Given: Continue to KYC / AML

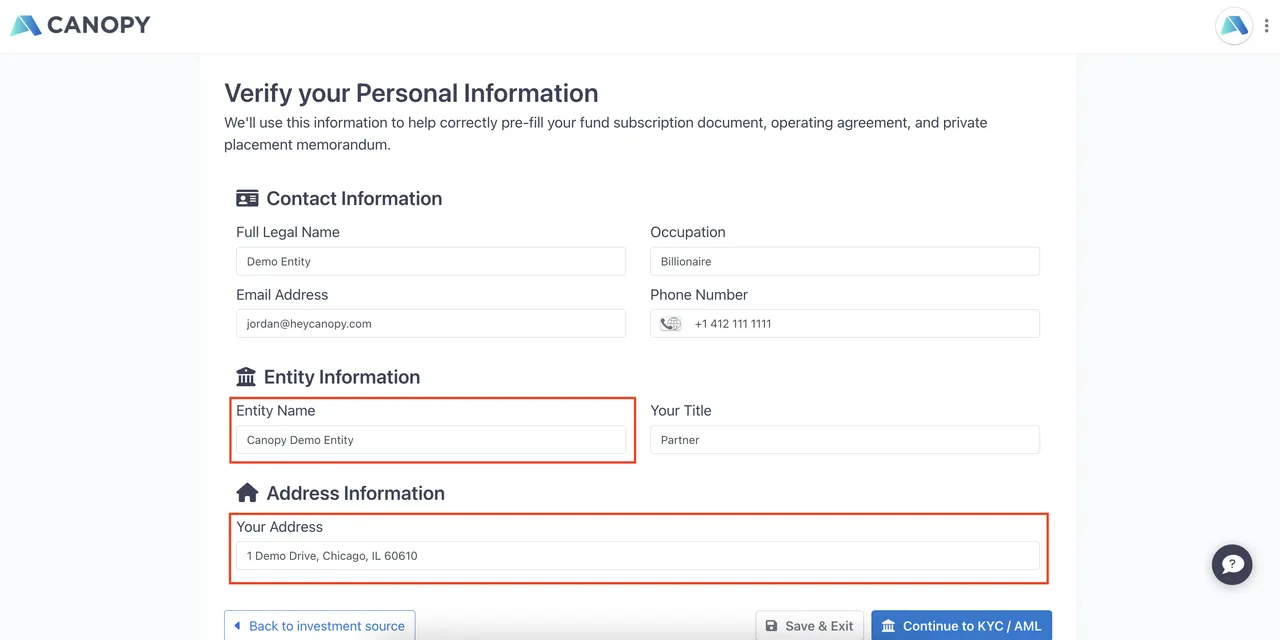Looking at the screenshot, I should [961, 626].
